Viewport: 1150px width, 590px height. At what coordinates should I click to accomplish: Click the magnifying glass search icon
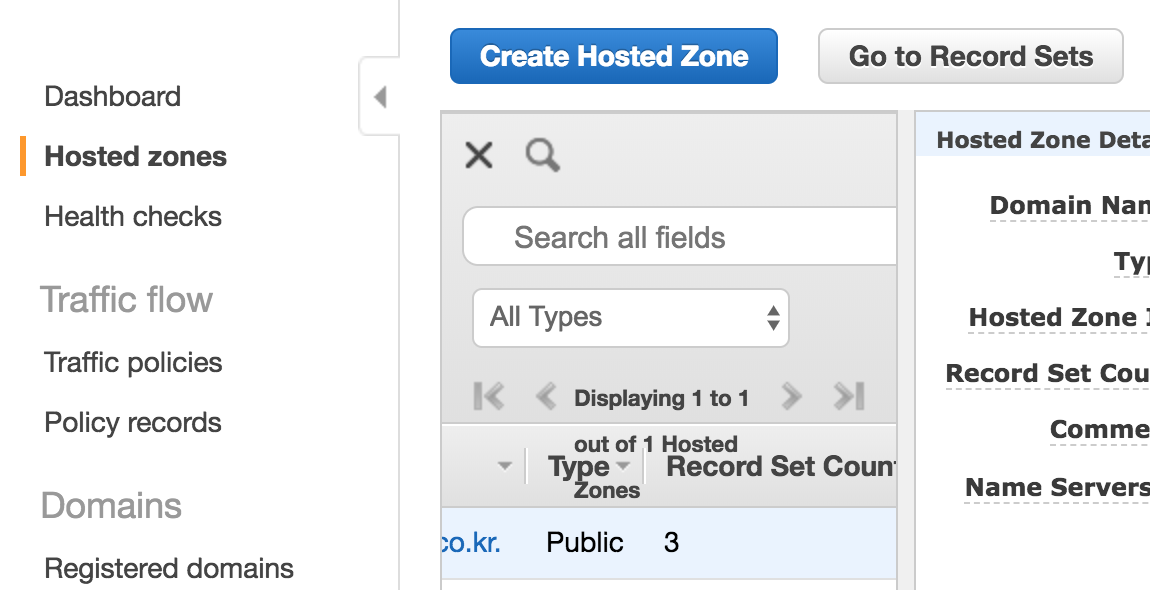(542, 155)
